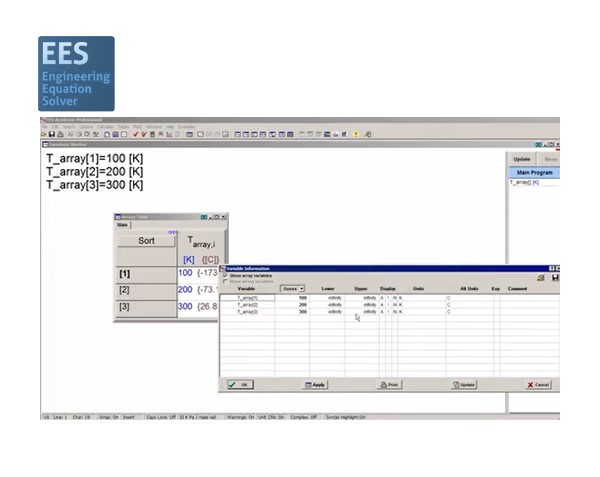Open the Examples menu
Image resolution: width=600 pixels, height=477 pixels.
[x=186, y=127]
